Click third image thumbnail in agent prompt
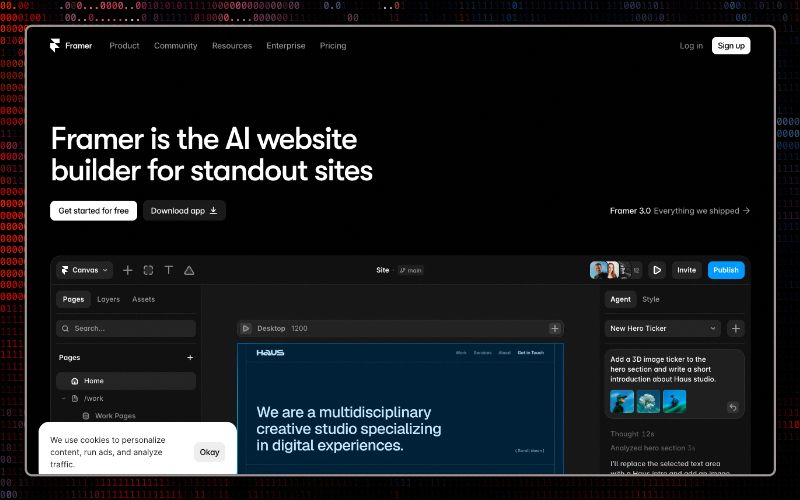 pos(674,402)
